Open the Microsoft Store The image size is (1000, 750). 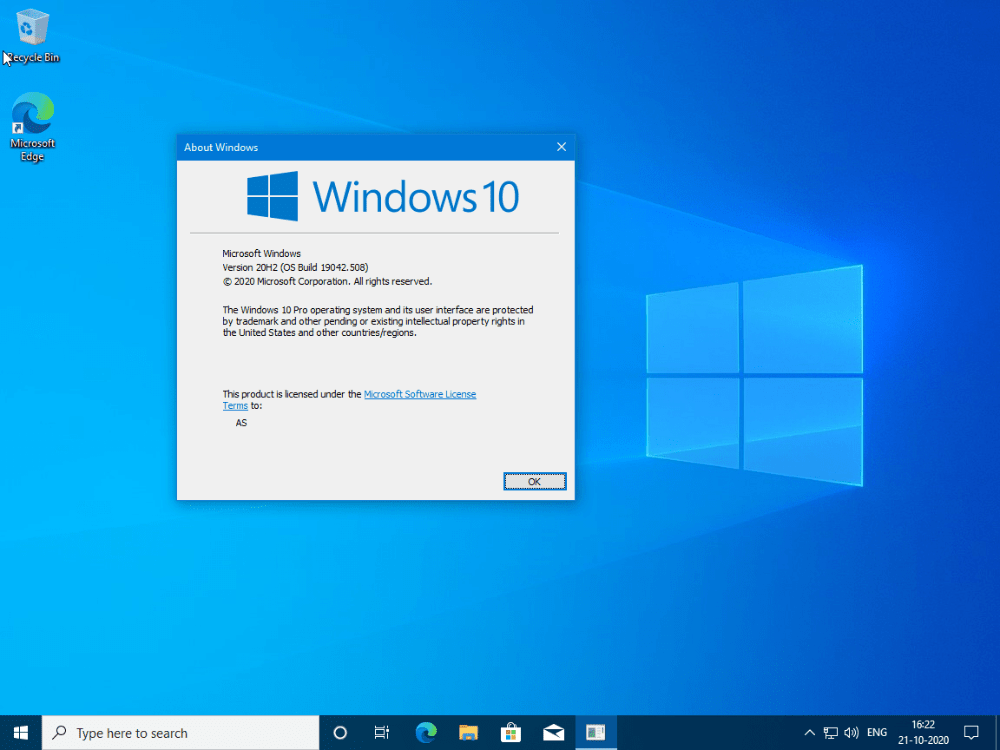(x=510, y=732)
